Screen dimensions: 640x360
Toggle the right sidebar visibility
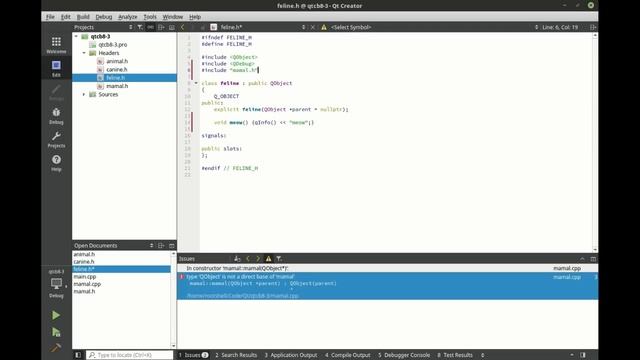coord(583,355)
